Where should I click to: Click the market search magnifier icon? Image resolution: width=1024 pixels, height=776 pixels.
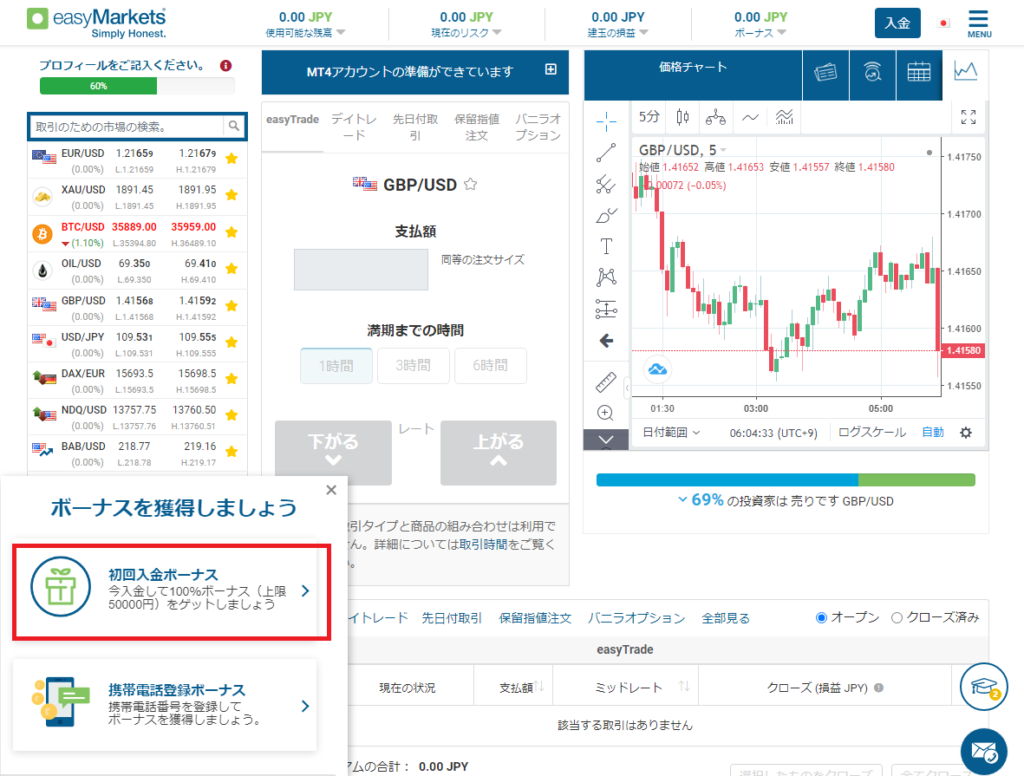(x=234, y=126)
